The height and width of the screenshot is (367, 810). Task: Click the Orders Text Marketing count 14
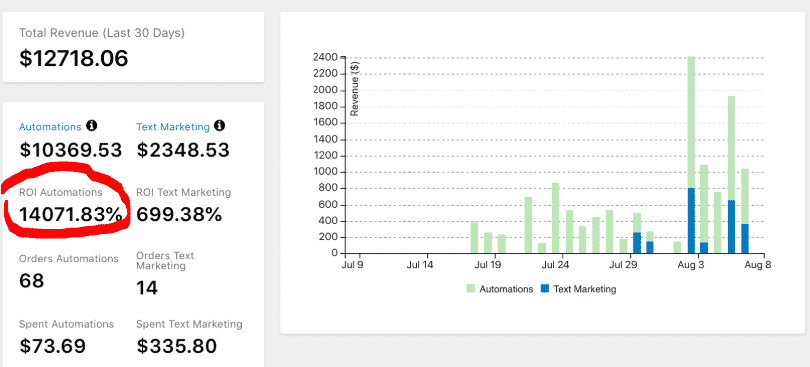click(147, 288)
